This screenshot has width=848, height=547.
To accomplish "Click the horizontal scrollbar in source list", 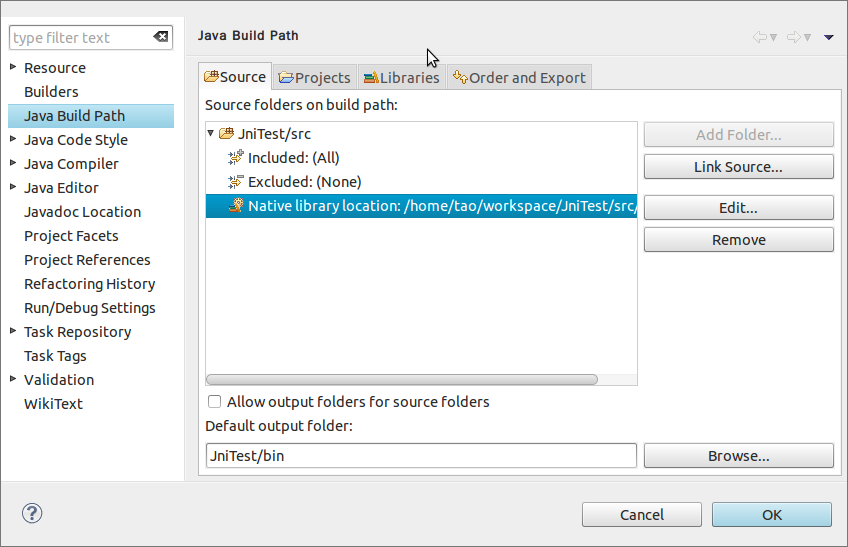I will [402, 380].
